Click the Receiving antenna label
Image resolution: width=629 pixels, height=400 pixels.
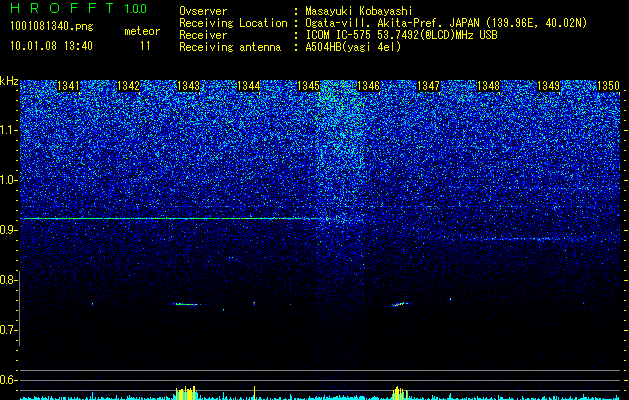coord(230,47)
